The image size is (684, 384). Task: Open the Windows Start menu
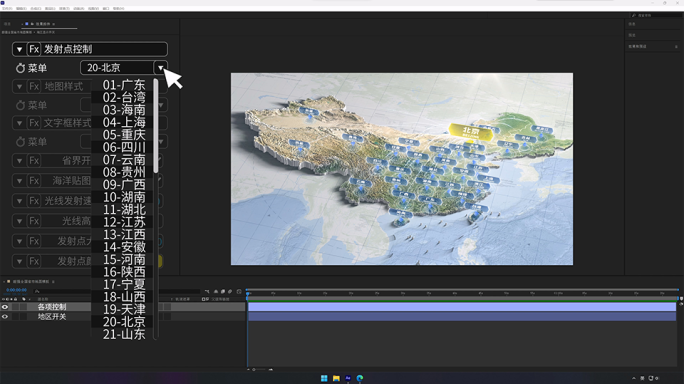click(324, 378)
